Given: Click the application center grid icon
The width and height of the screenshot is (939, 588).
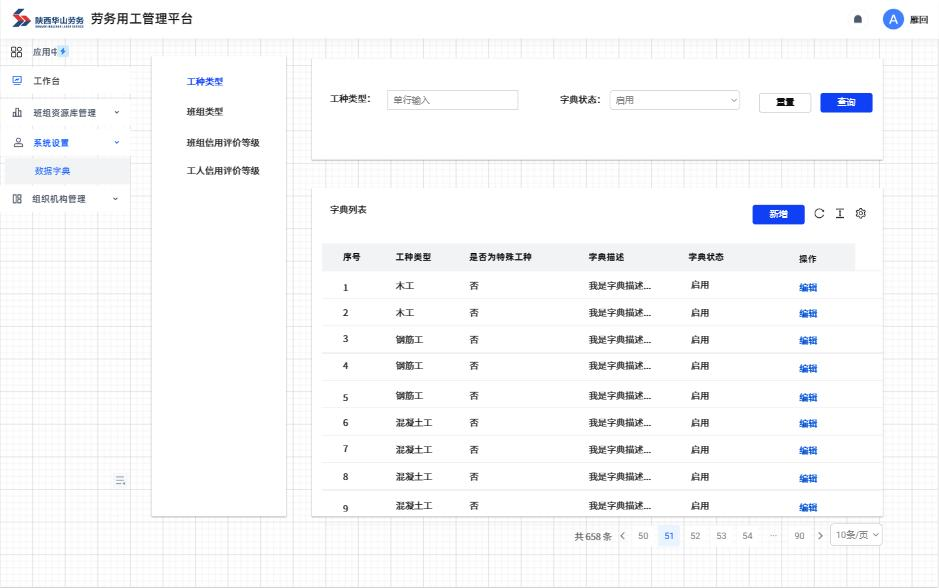Looking at the screenshot, I should pyautogui.click(x=16, y=52).
